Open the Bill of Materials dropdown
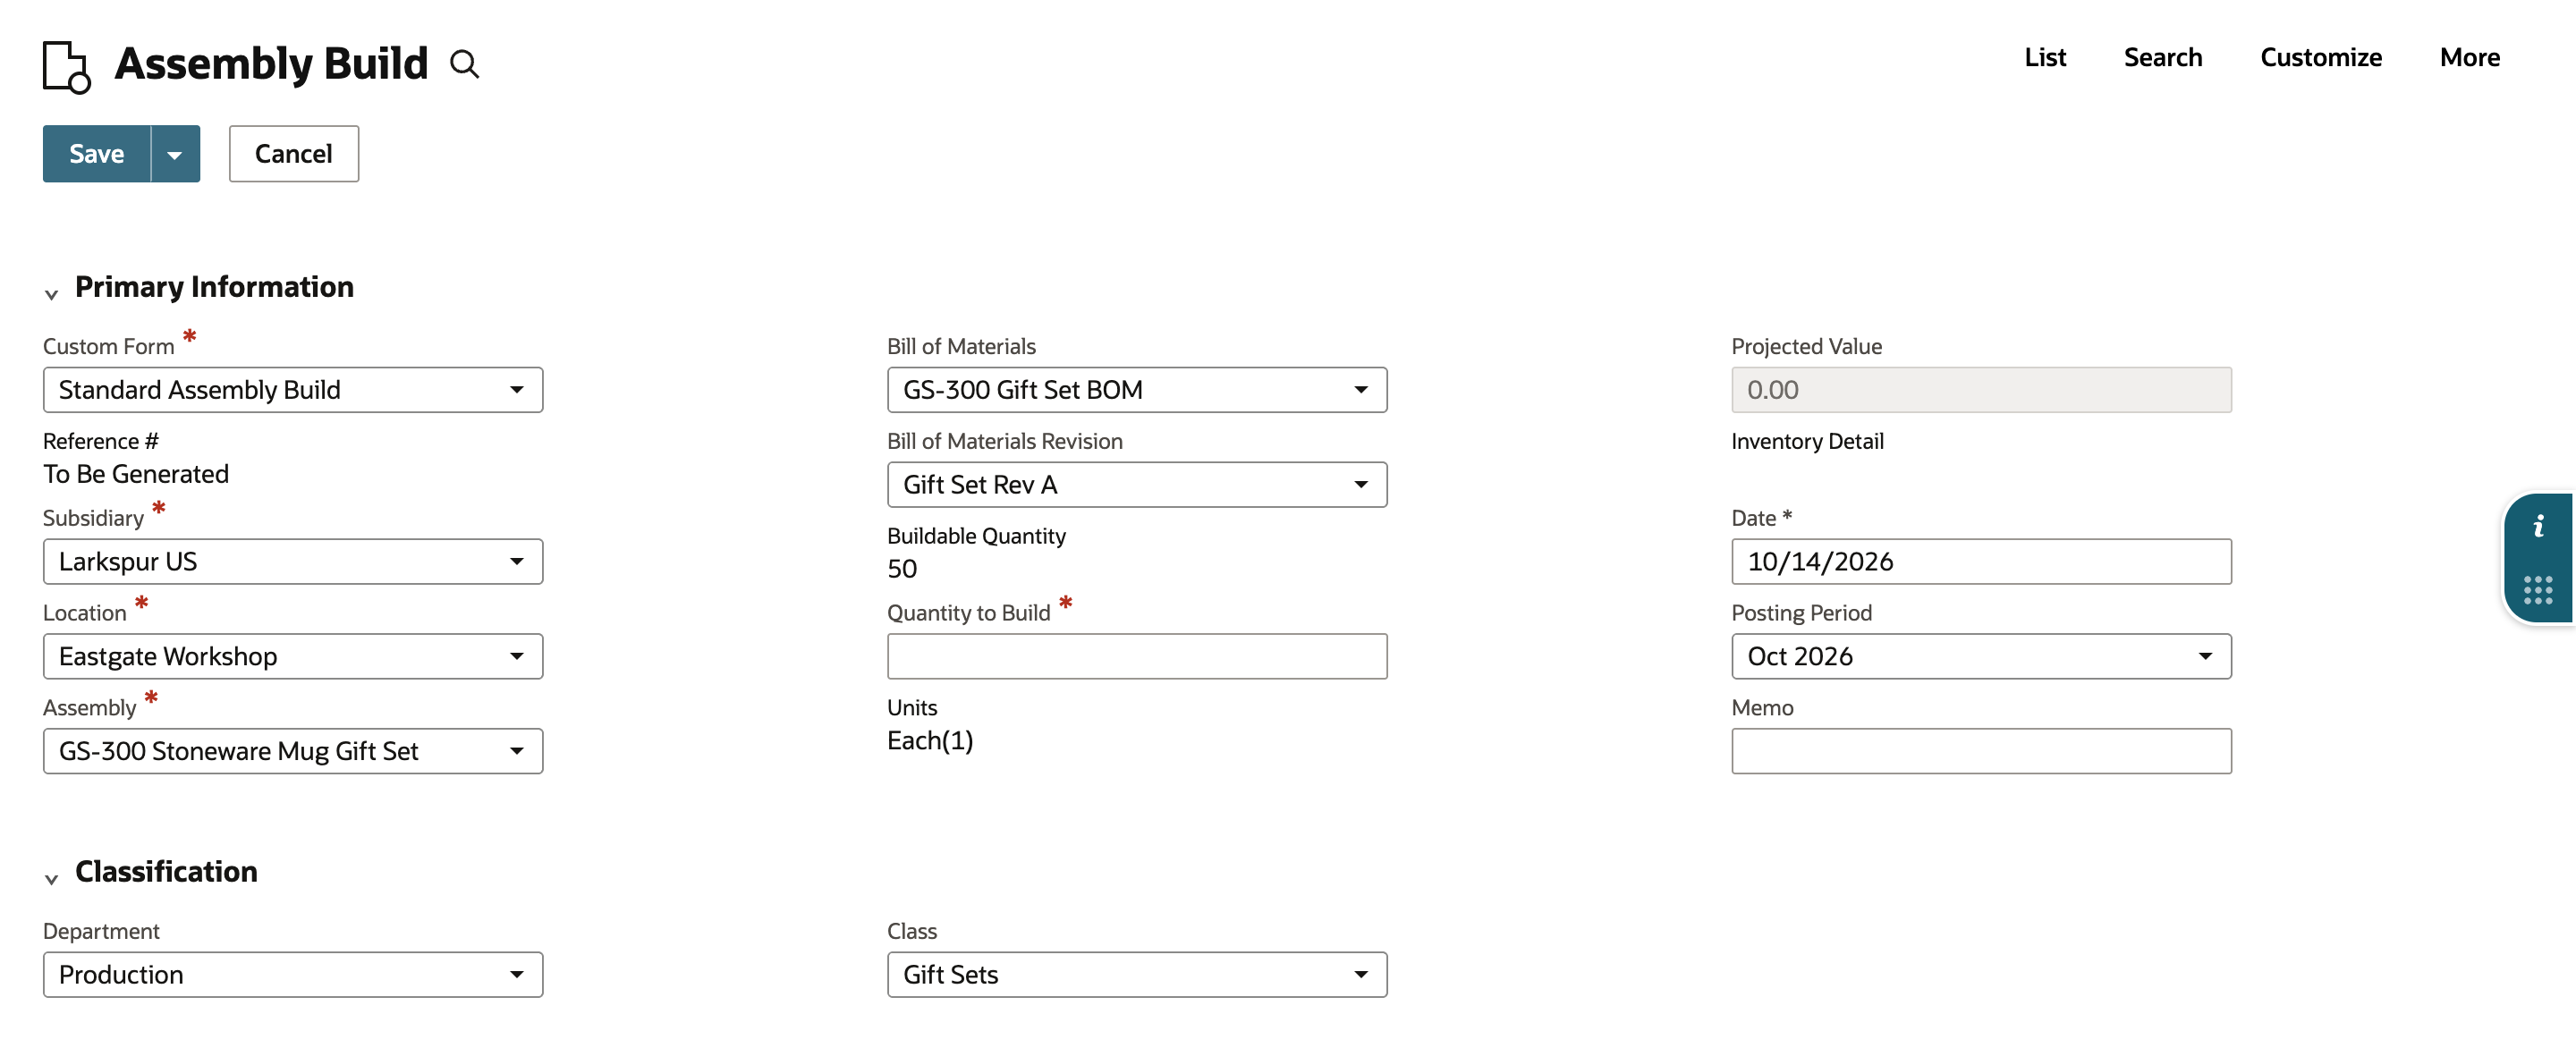 1137,390
